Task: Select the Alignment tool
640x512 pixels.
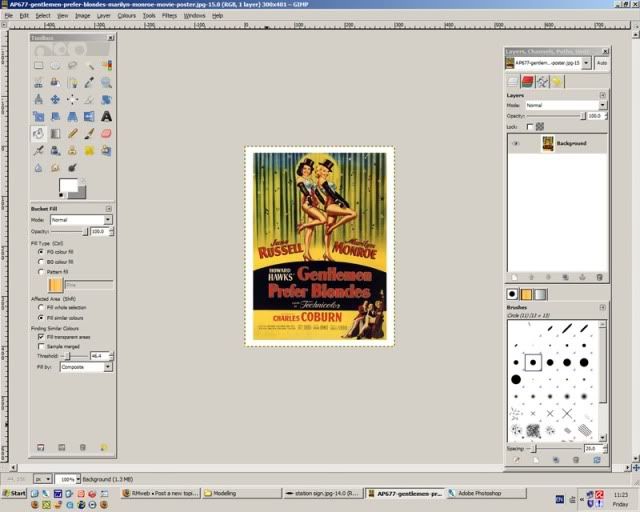Action: click(72, 99)
